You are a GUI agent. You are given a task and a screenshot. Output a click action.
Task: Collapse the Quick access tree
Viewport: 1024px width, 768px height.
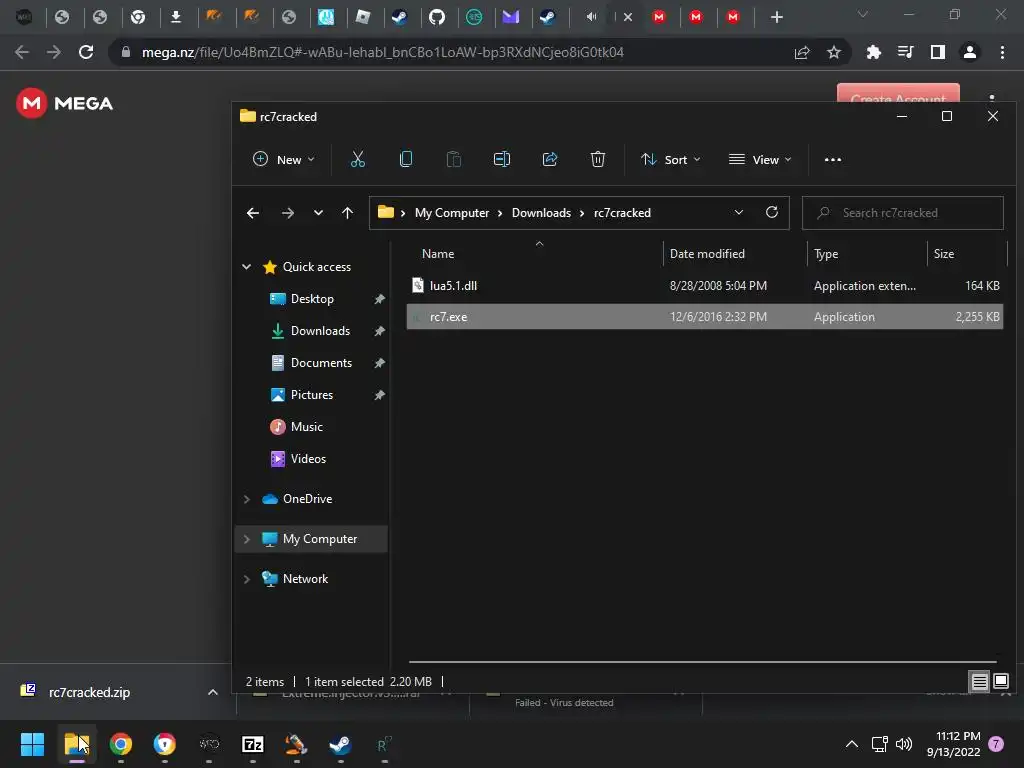click(x=246, y=266)
